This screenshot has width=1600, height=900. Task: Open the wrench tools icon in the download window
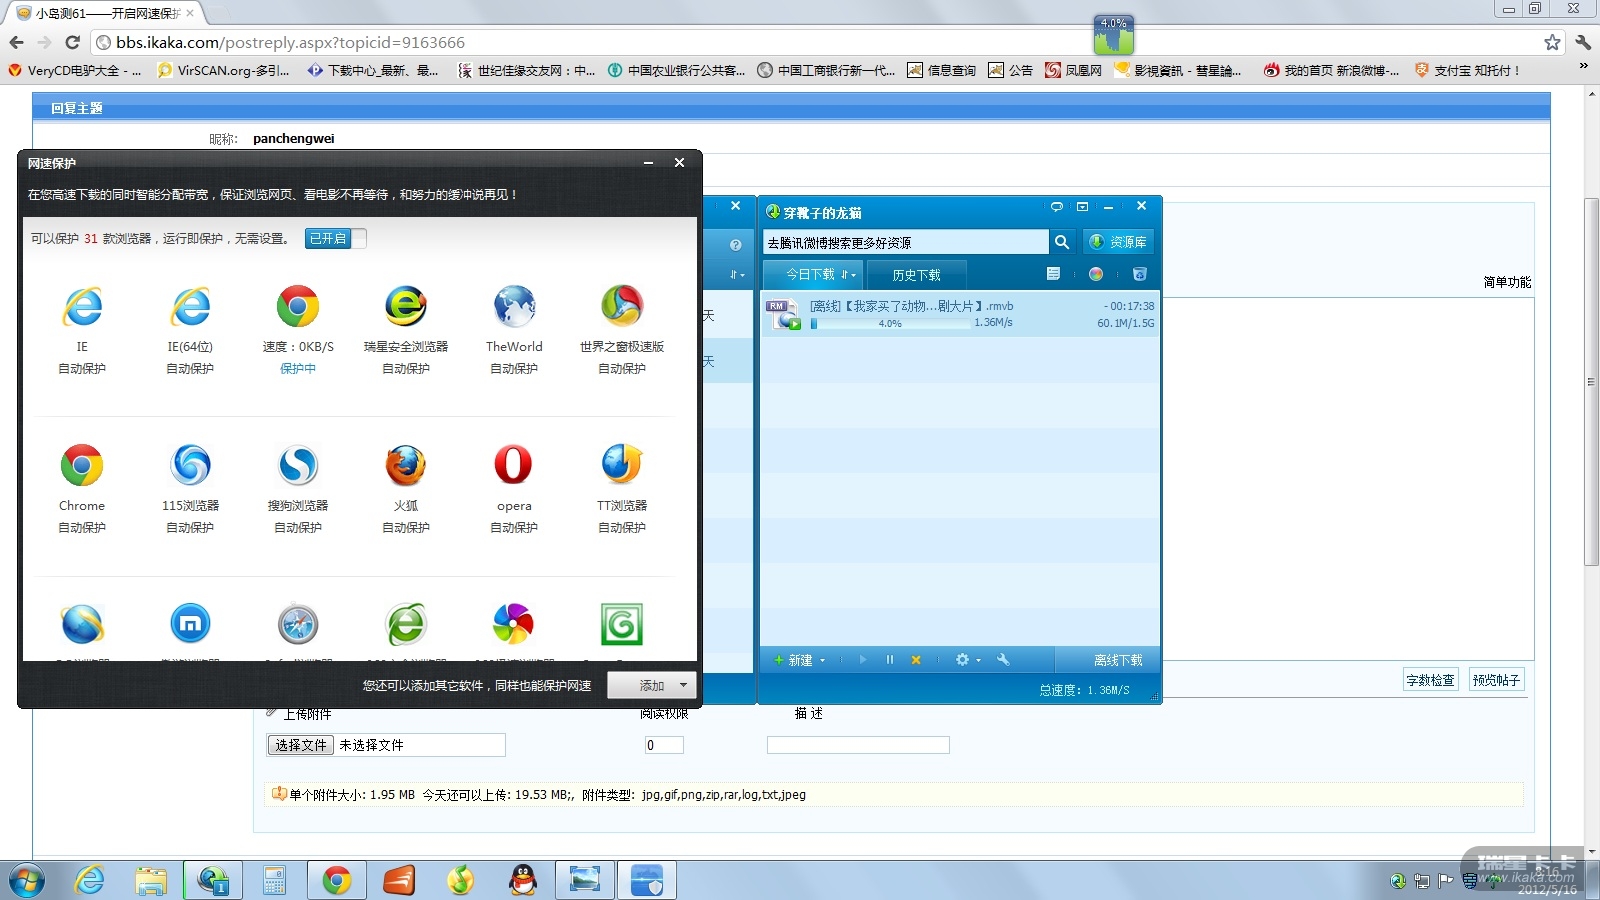click(x=1003, y=660)
